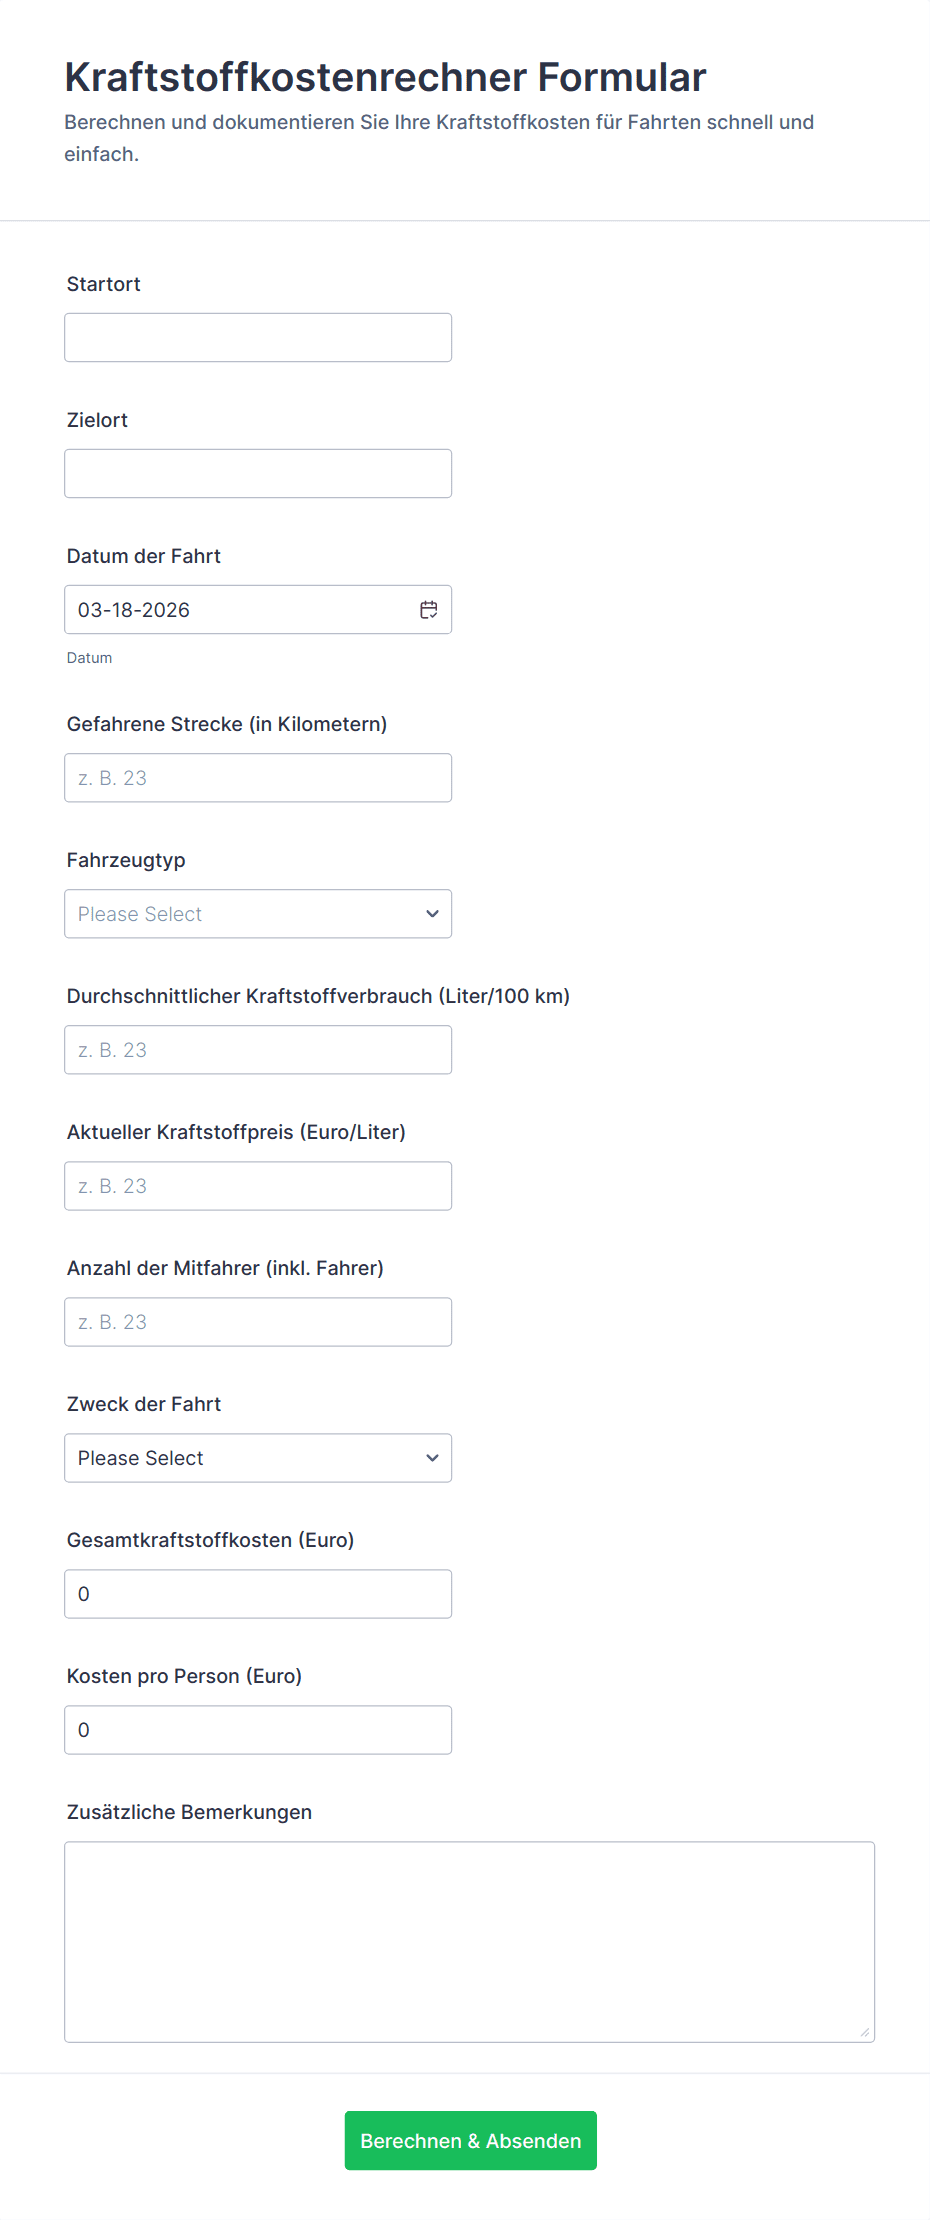Viewport: 930px width, 2220px height.
Task: Click the Zusätzliche Bemerkungen text area
Action: 468,1942
